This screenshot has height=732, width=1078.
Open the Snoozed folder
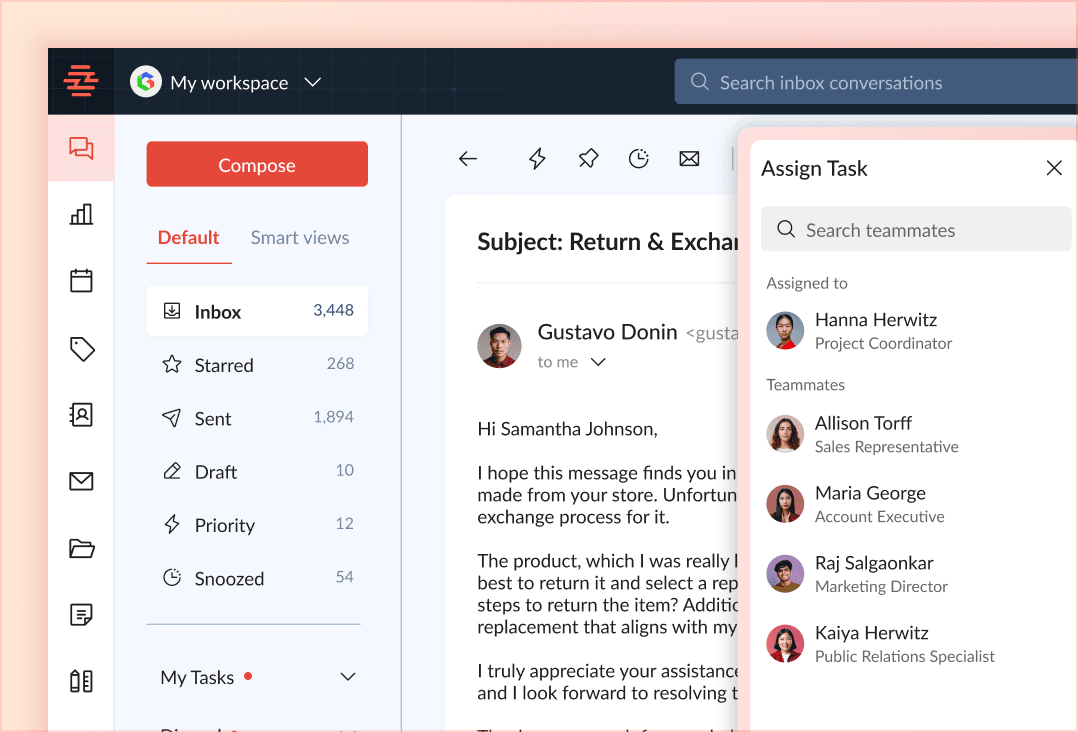(257, 578)
